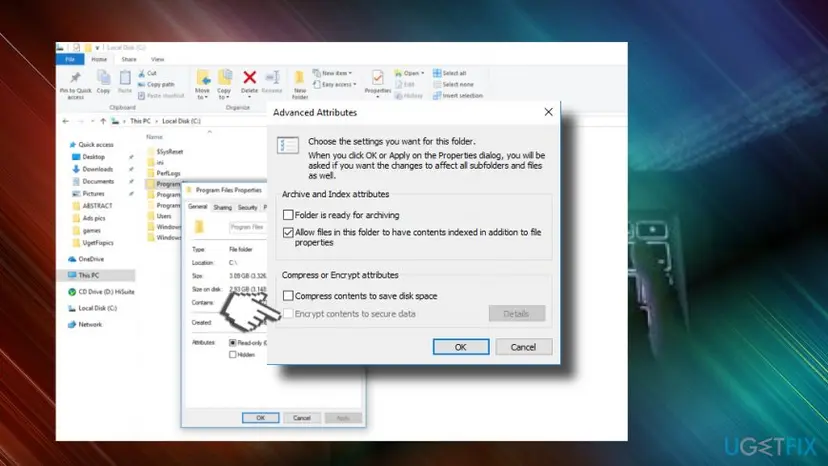
Task: Open the File tab
Action: tap(70, 59)
